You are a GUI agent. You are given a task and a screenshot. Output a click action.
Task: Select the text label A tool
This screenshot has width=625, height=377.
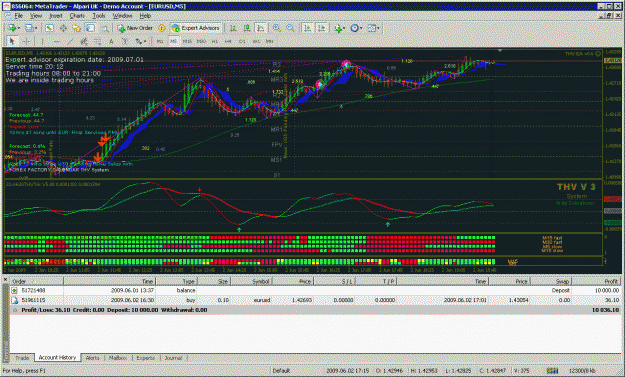[x=111, y=41]
